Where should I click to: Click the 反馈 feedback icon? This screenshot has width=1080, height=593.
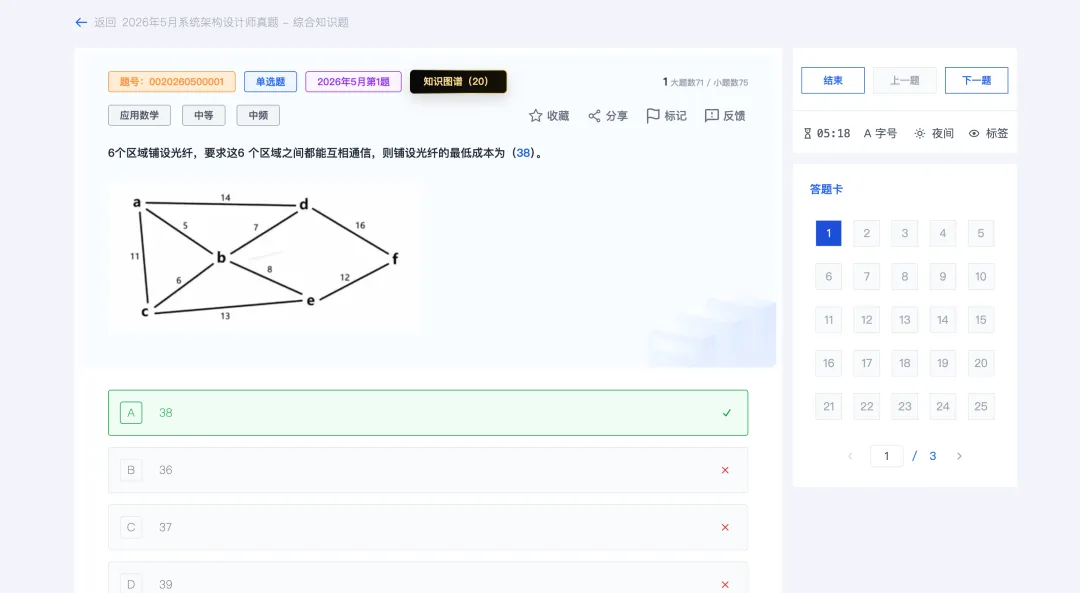[712, 116]
